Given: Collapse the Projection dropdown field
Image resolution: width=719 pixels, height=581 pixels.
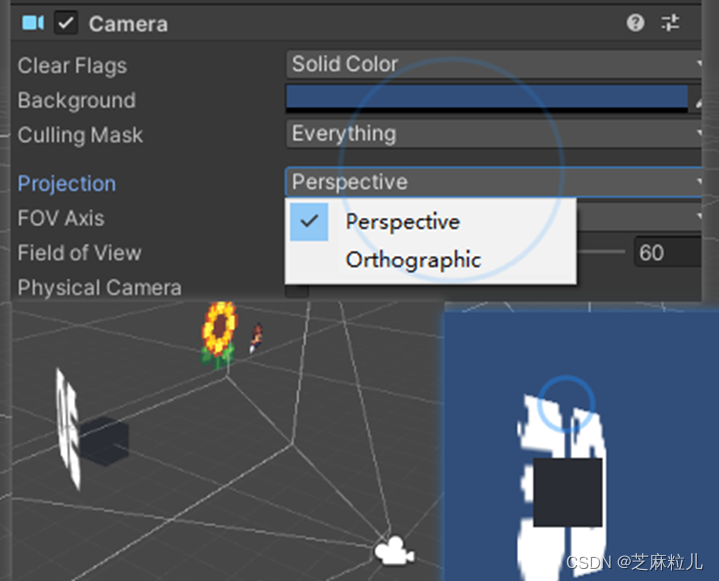Looking at the screenshot, I should click(x=494, y=182).
